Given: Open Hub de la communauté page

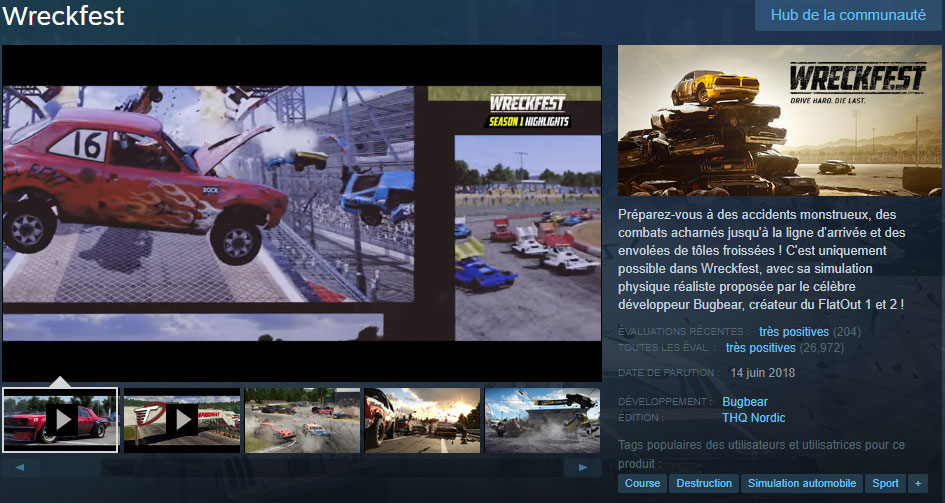Looking at the screenshot, I should pos(848,16).
